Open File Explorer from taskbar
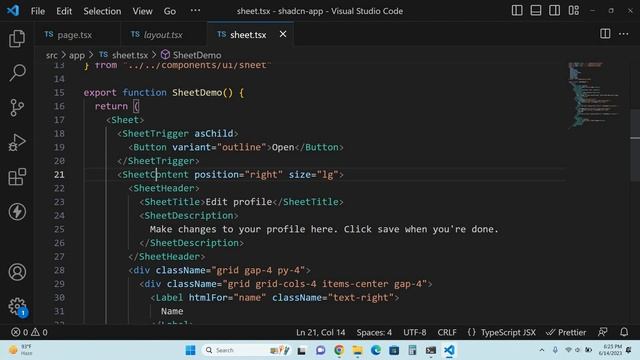This screenshot has height=360, width=640. (357, 350)
